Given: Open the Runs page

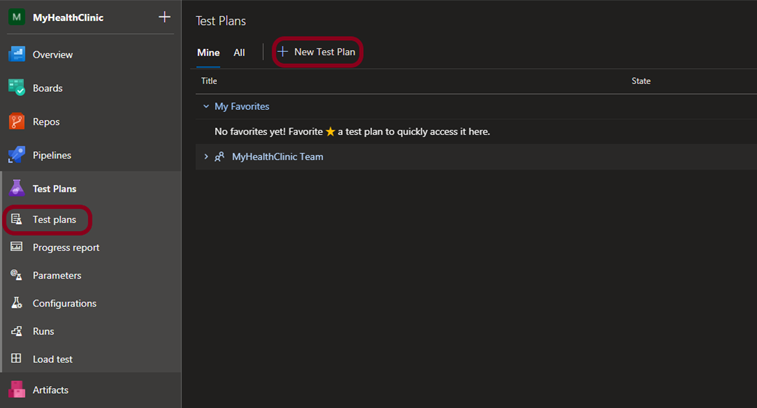Looking at the screenshot, I should tap(43, 331).
